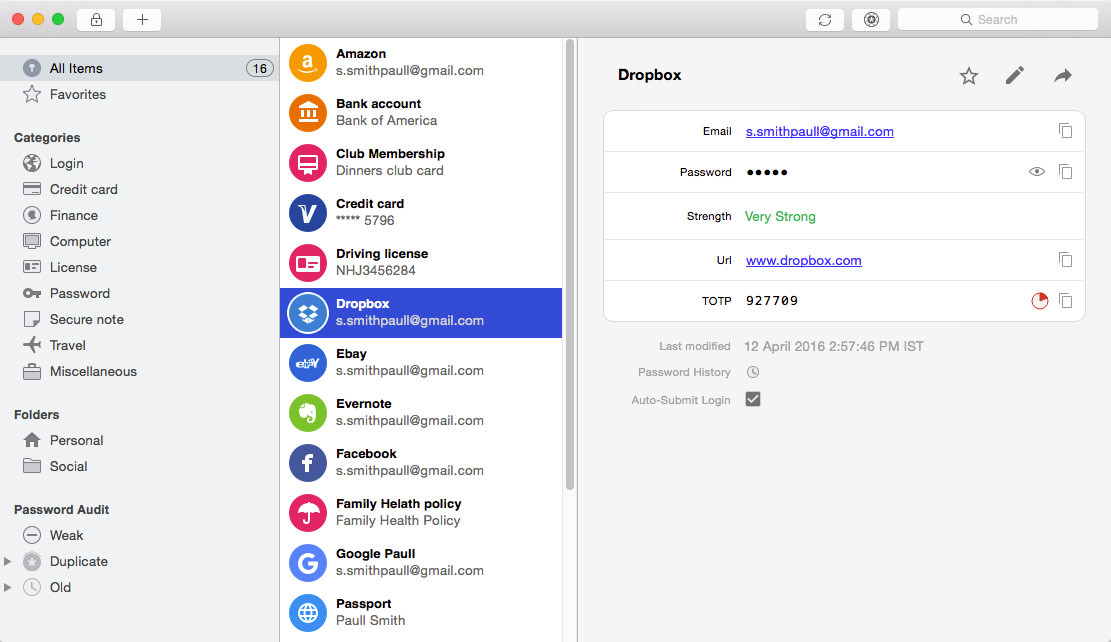The height and width of the screenshot is (642, 1111).
Task: Uncheck the Auto-Submit Login checkbox
Action: pyautogui.click(x=752, y=399)
